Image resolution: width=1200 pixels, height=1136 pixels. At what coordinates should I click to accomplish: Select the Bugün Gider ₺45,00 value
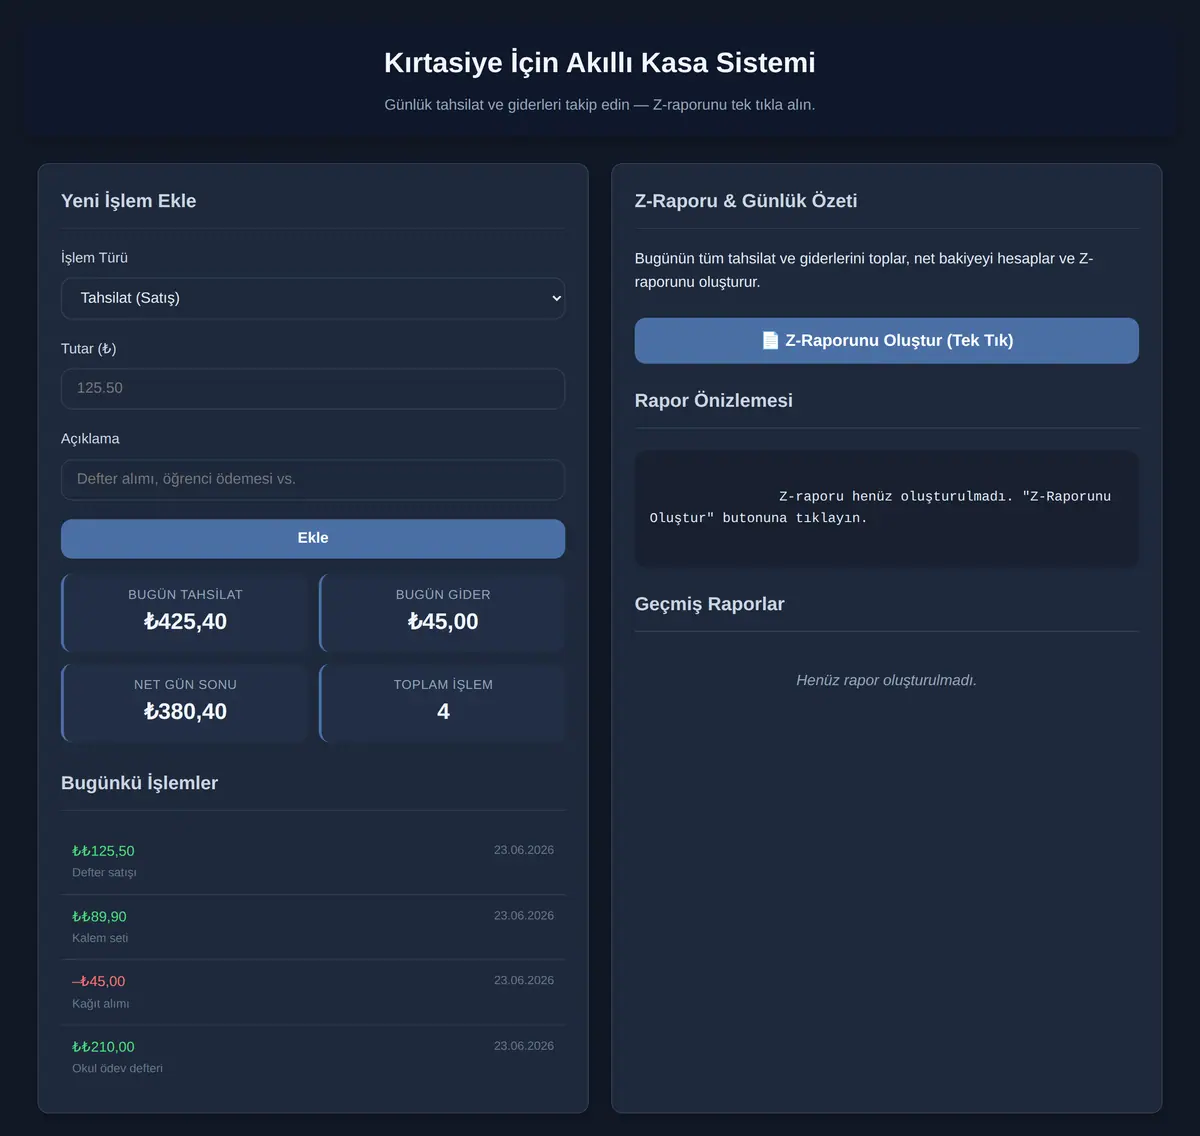click(443, 621)
